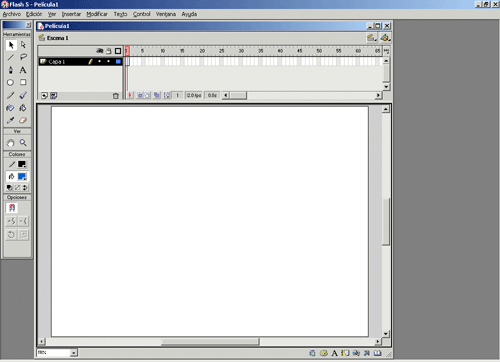Open the Edit Symbols dropdown button
The height and width of the screenshot is (362, 500).
tap(385, 38)
